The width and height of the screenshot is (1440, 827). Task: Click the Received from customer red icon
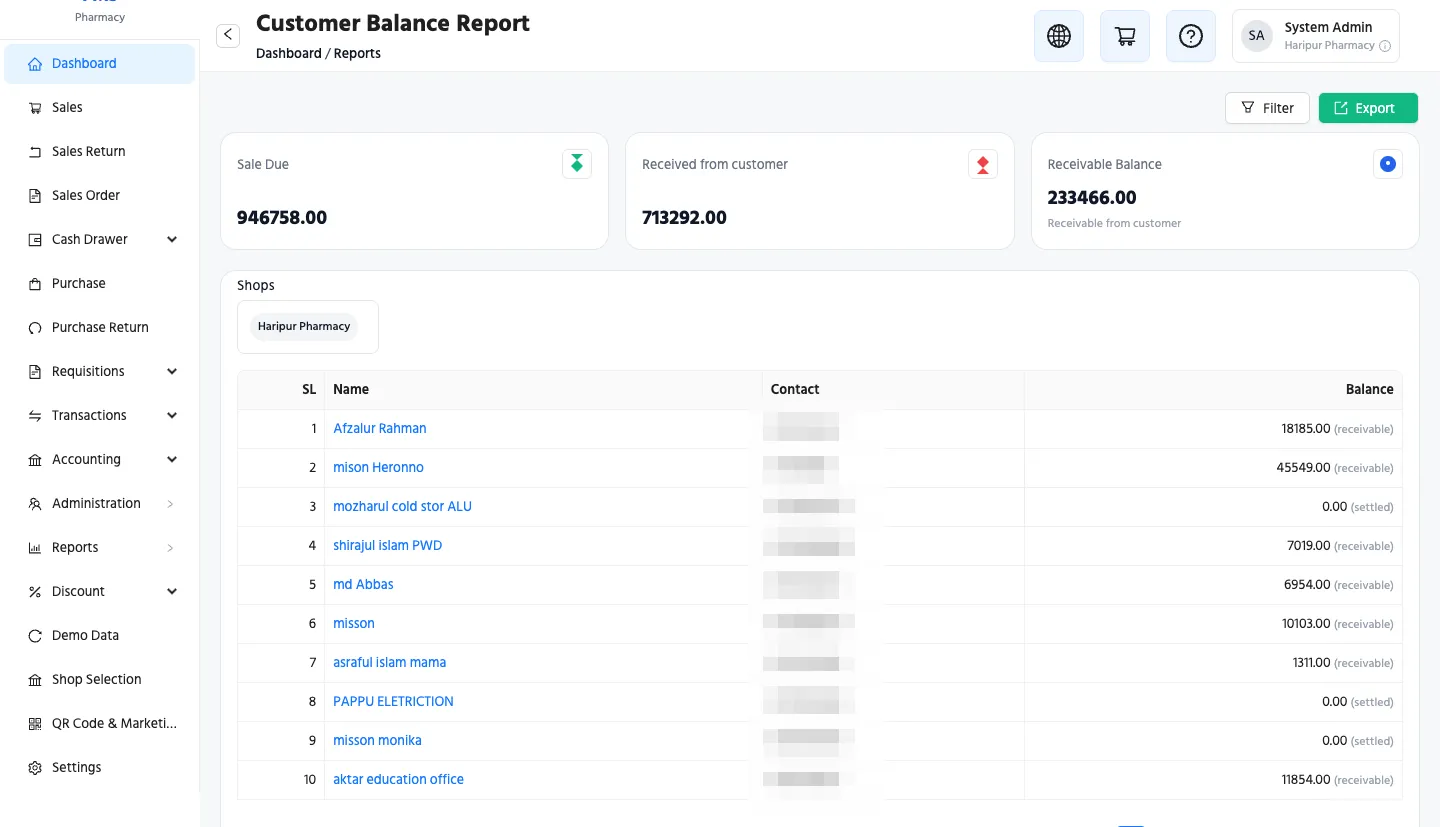(983, 164)
